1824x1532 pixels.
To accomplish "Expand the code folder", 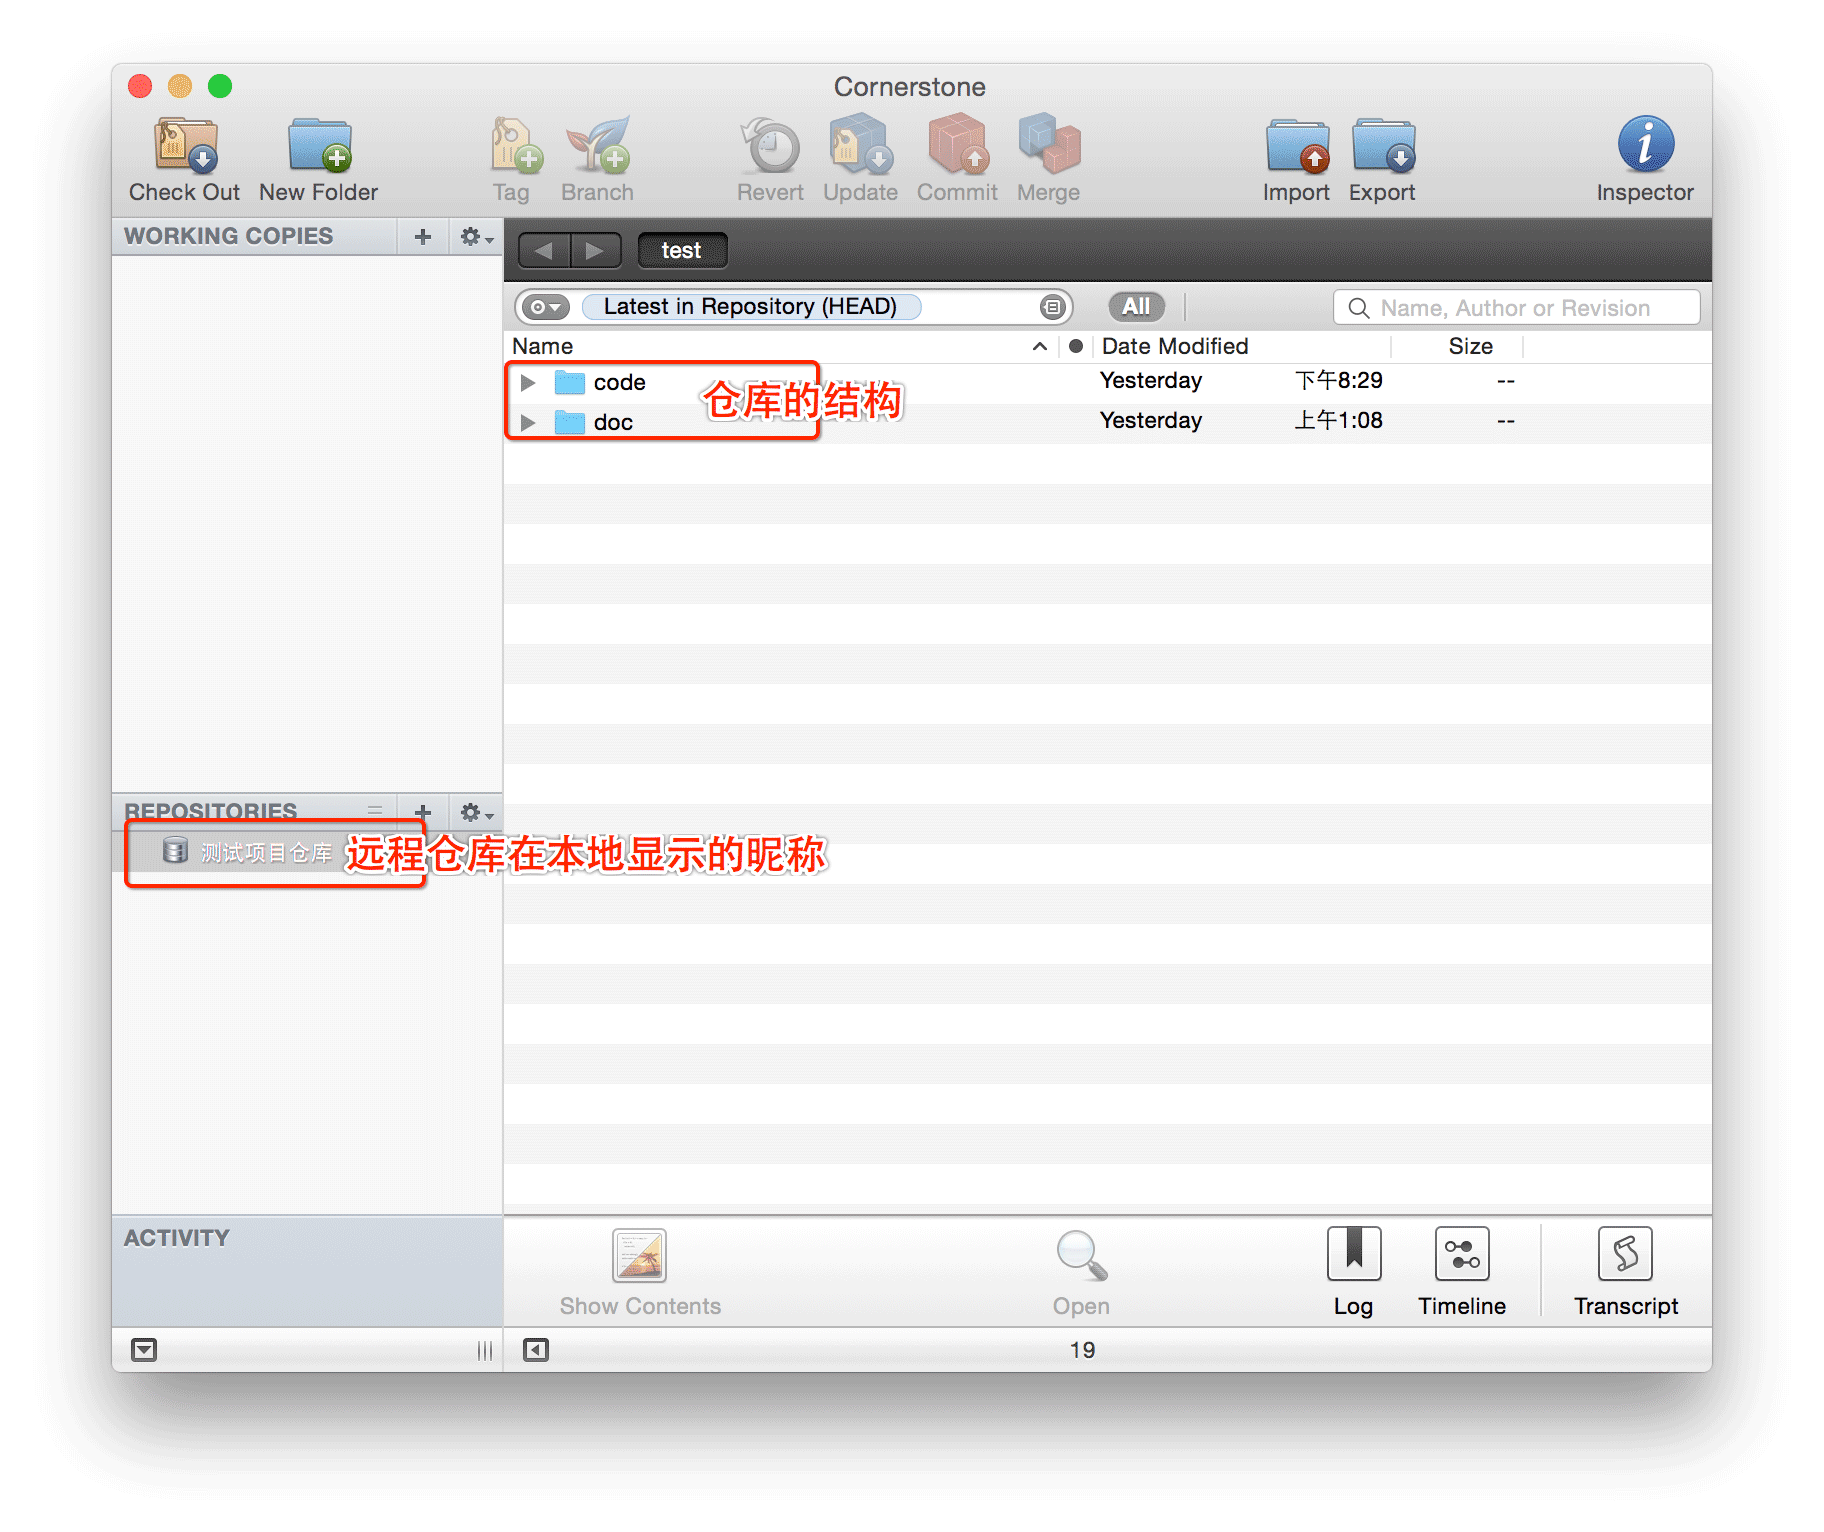I will pyautogui.click(x=528, y=382).
